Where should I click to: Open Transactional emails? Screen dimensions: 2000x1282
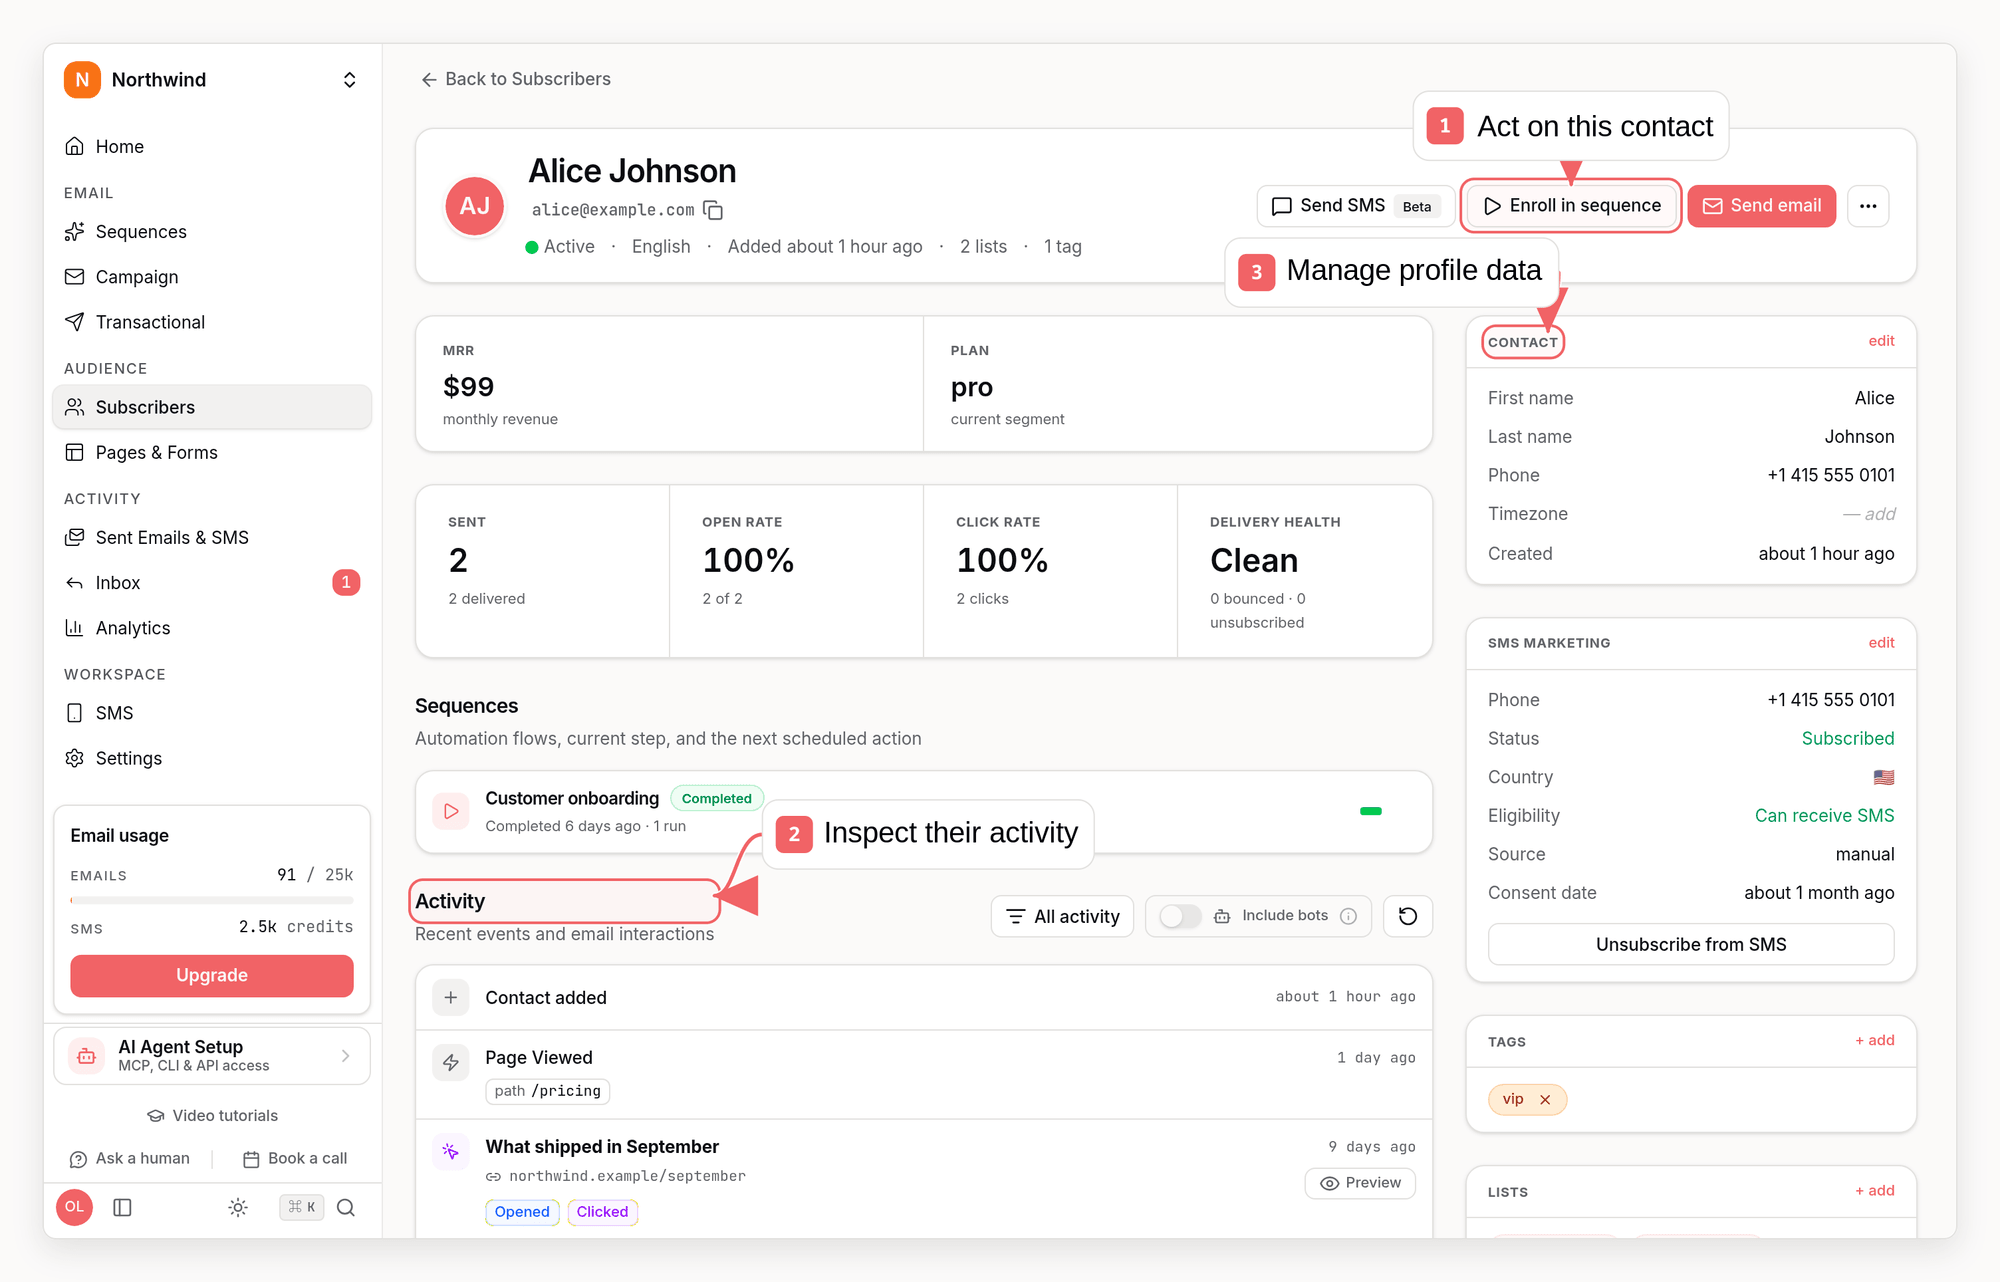pos(212,322)
